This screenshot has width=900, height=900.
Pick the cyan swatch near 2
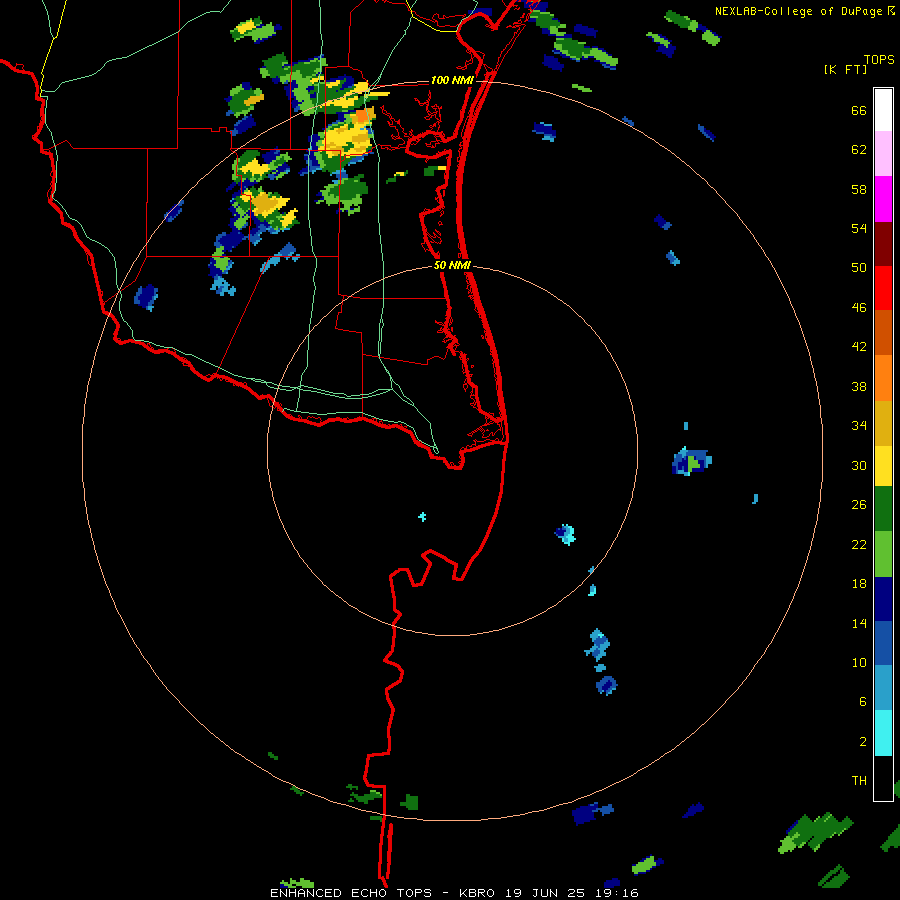(883, 733)
